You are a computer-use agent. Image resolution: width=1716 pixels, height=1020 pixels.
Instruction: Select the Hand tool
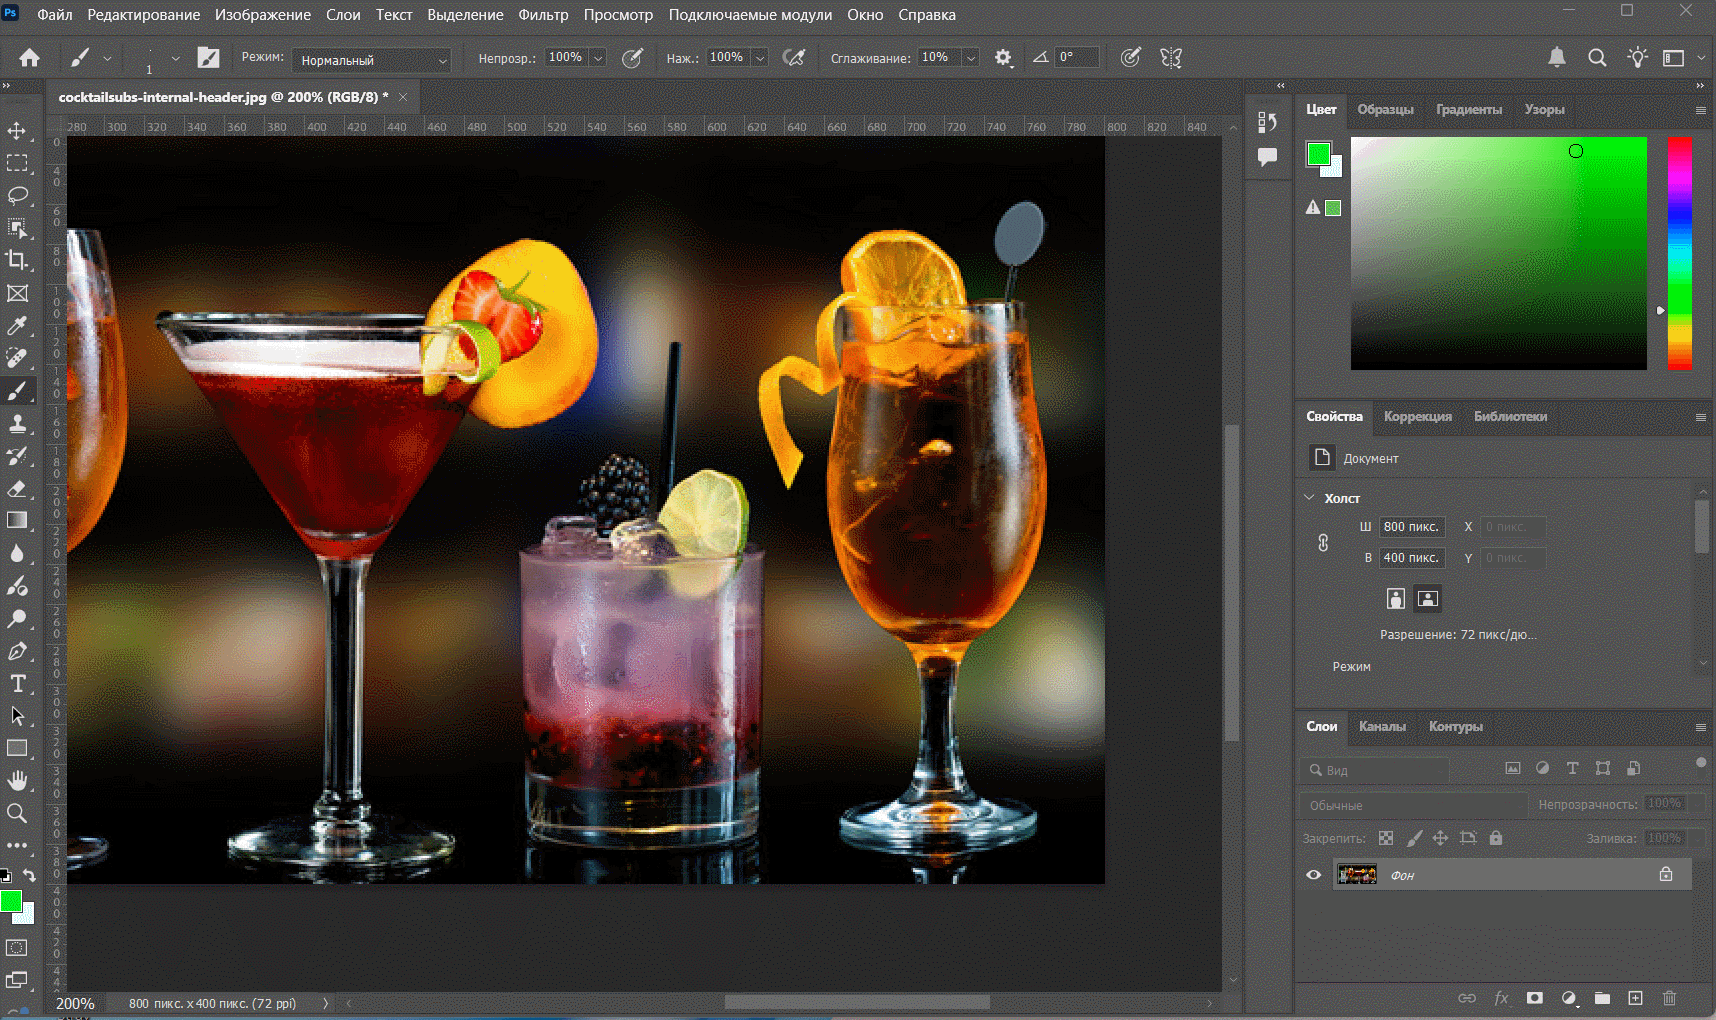tap(17, 781)
